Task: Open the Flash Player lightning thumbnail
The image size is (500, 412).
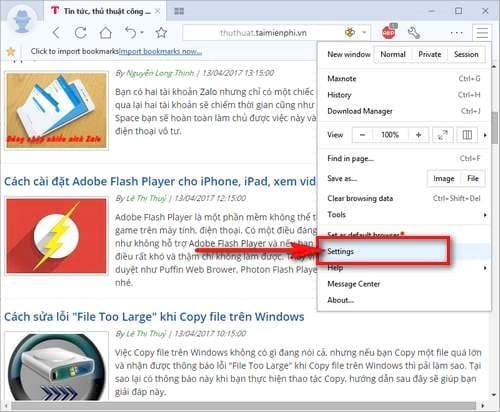Action: 56,236
